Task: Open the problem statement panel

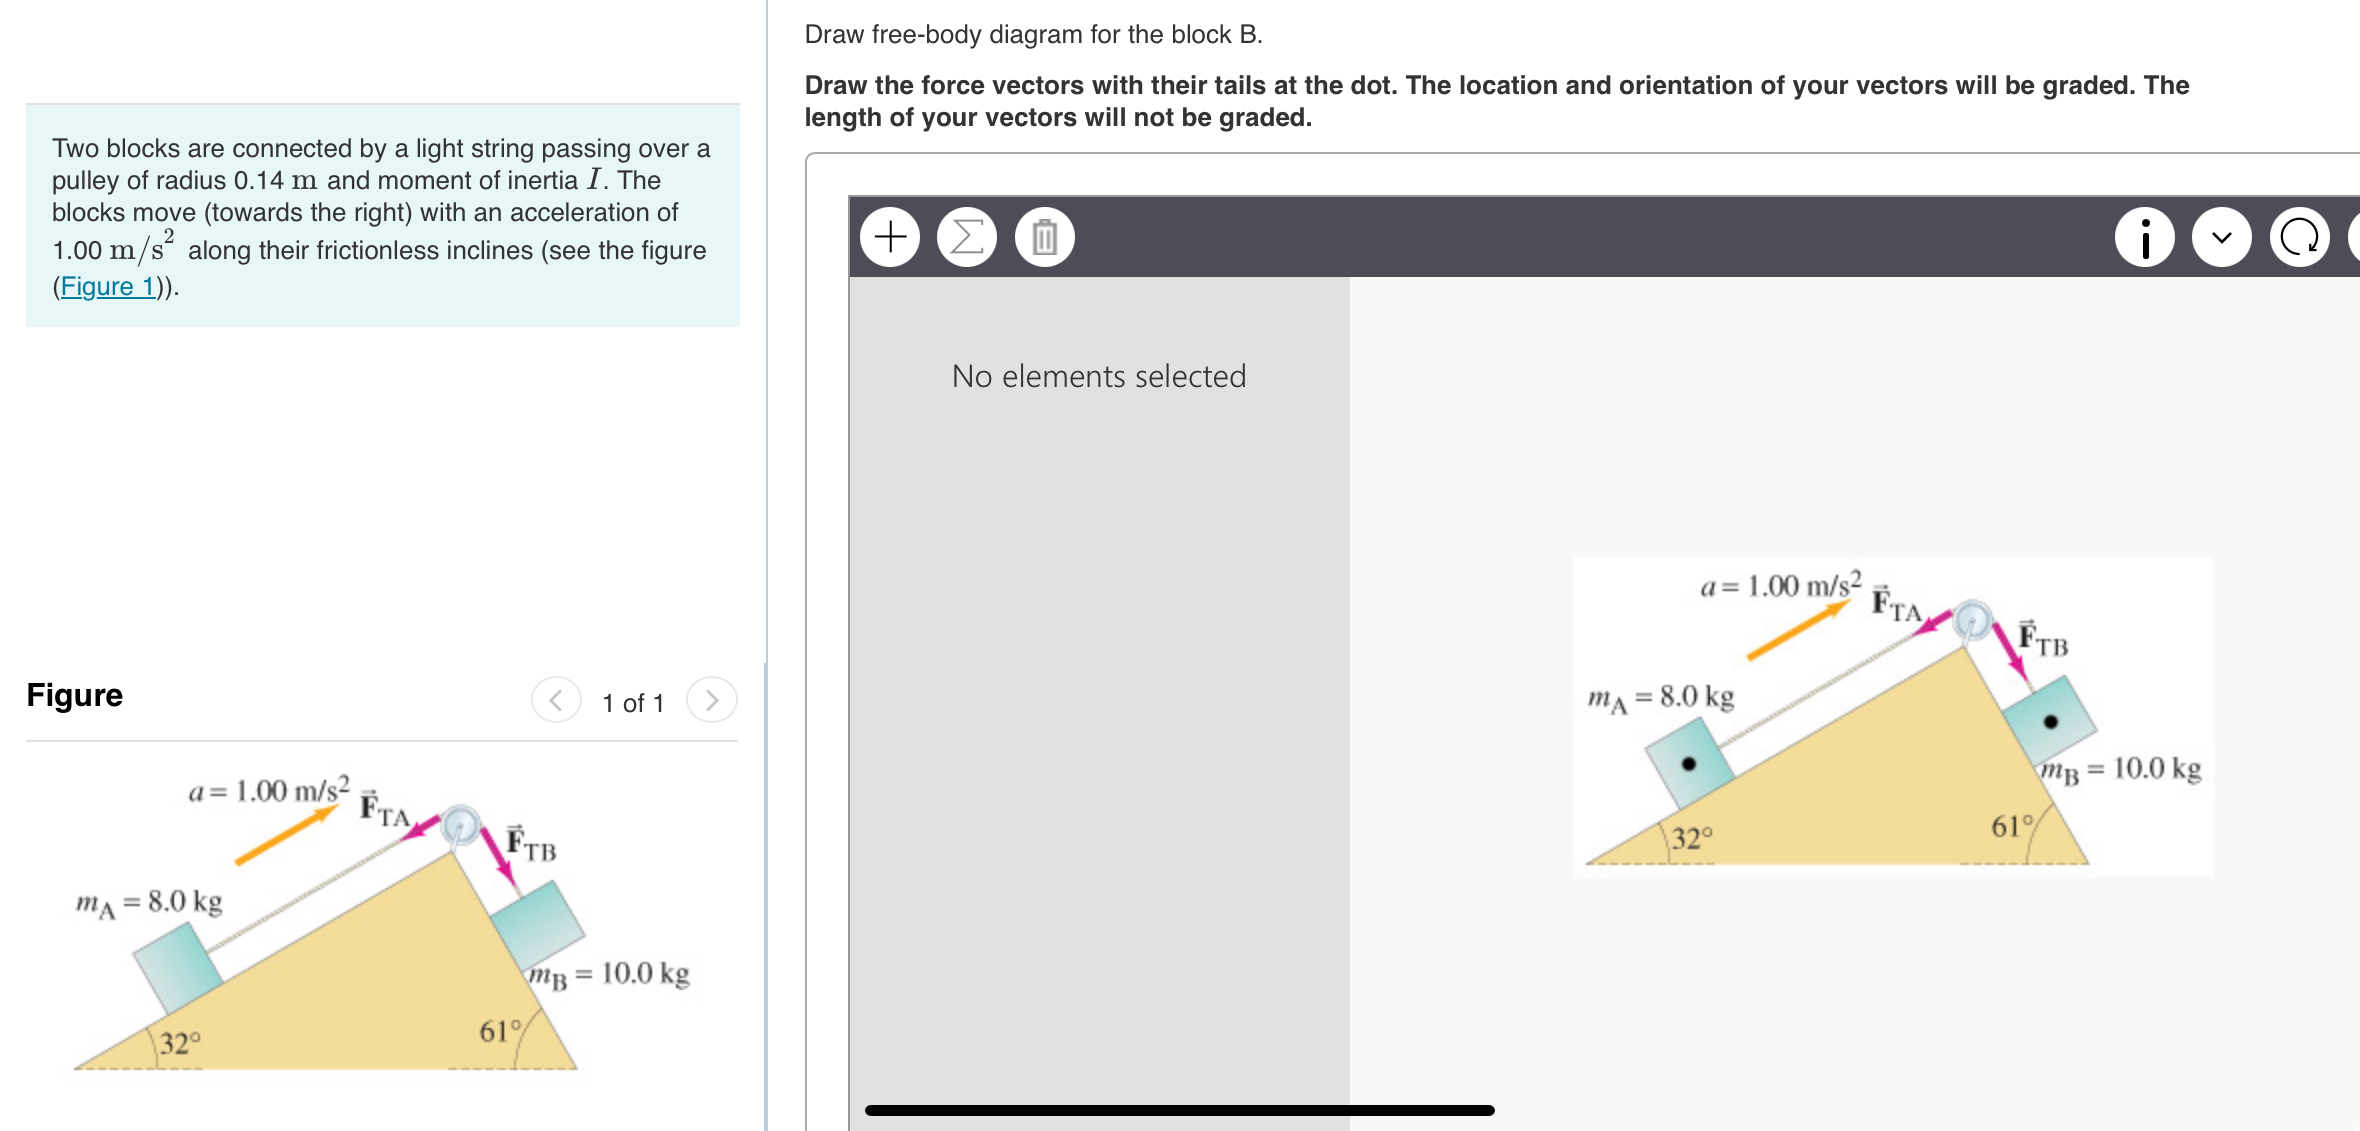Action: (380, 215)
